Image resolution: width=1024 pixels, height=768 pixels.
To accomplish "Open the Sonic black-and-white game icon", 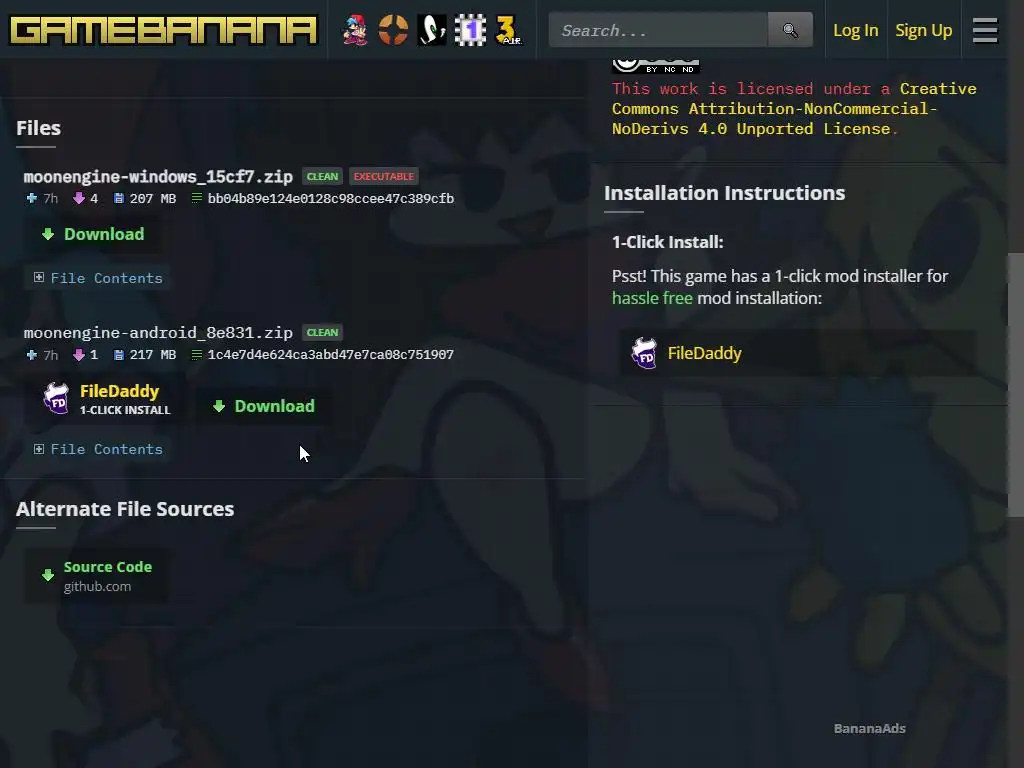I will (432, 30).
